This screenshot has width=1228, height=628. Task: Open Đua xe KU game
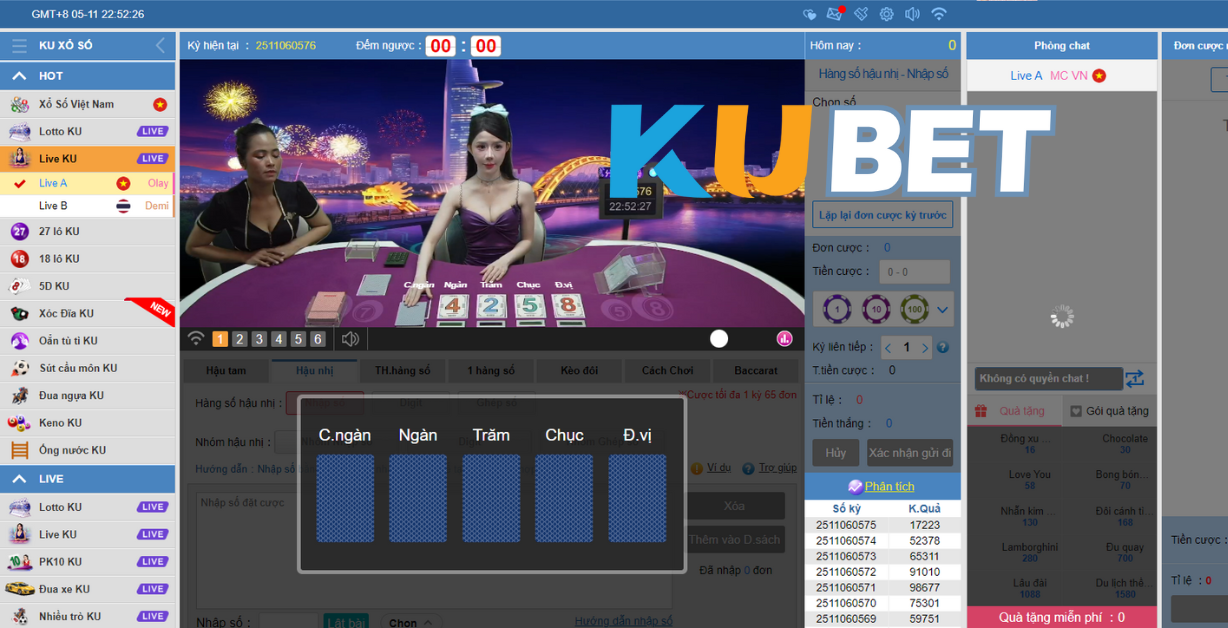(x=87, y=589)
